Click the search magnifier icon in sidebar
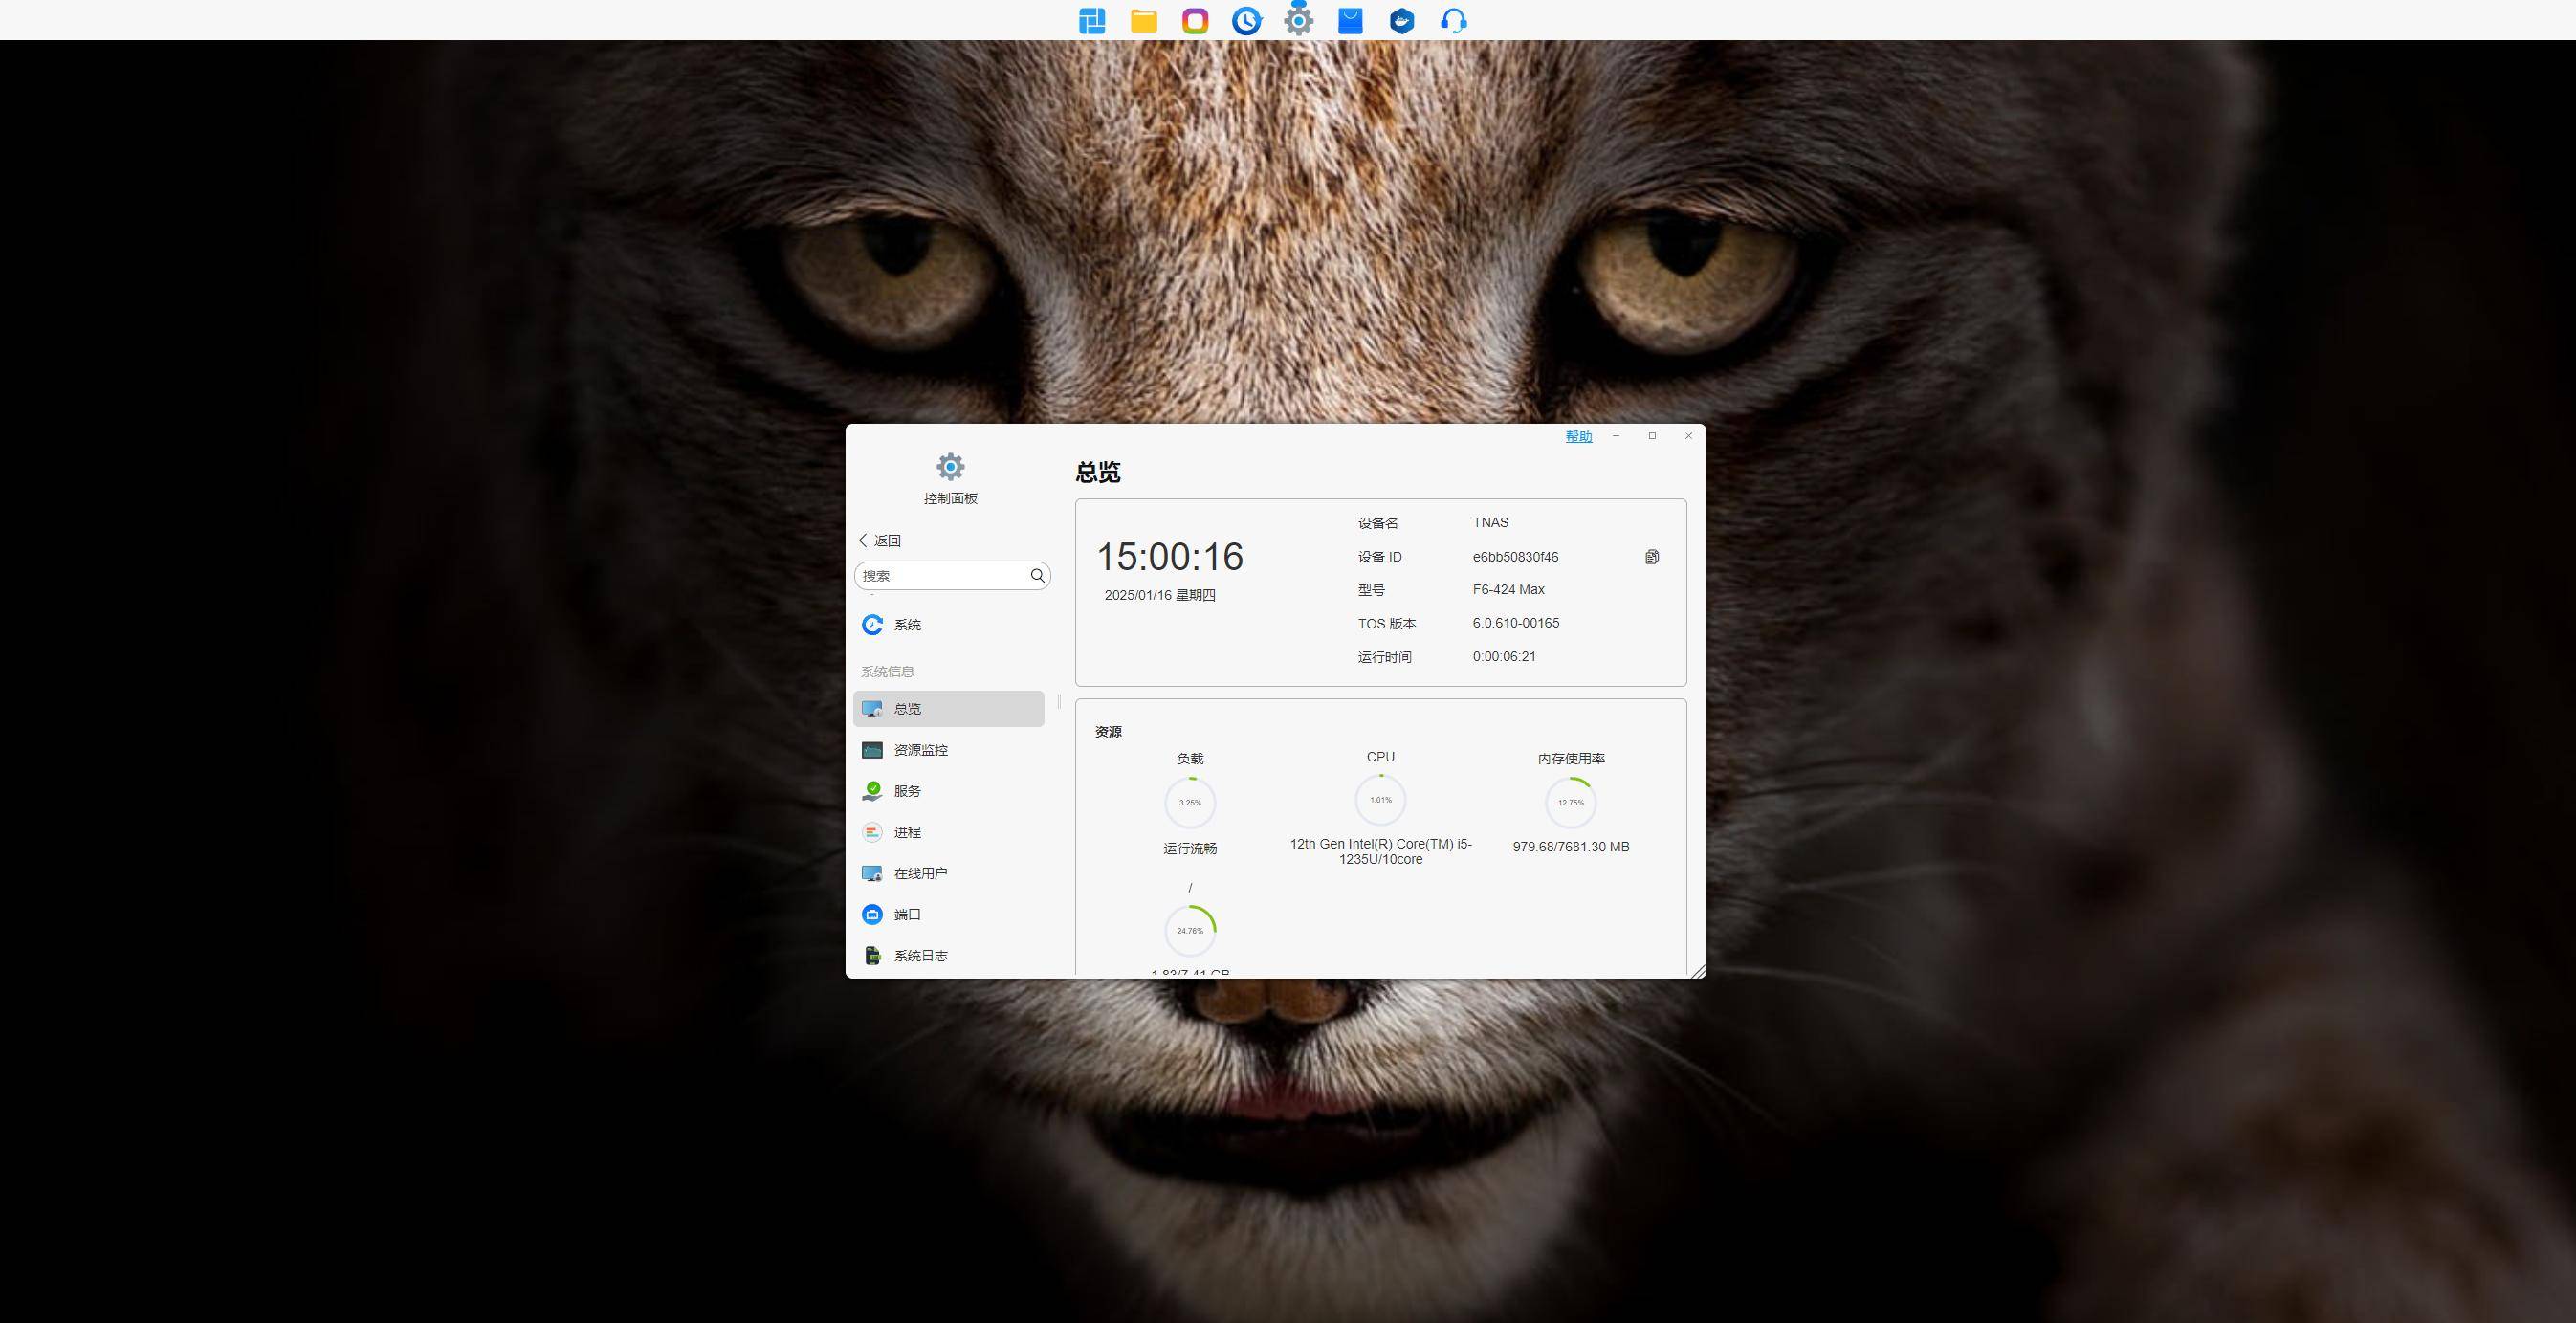Viewport: 2576px width, 1323px height. click(1037, 575)
